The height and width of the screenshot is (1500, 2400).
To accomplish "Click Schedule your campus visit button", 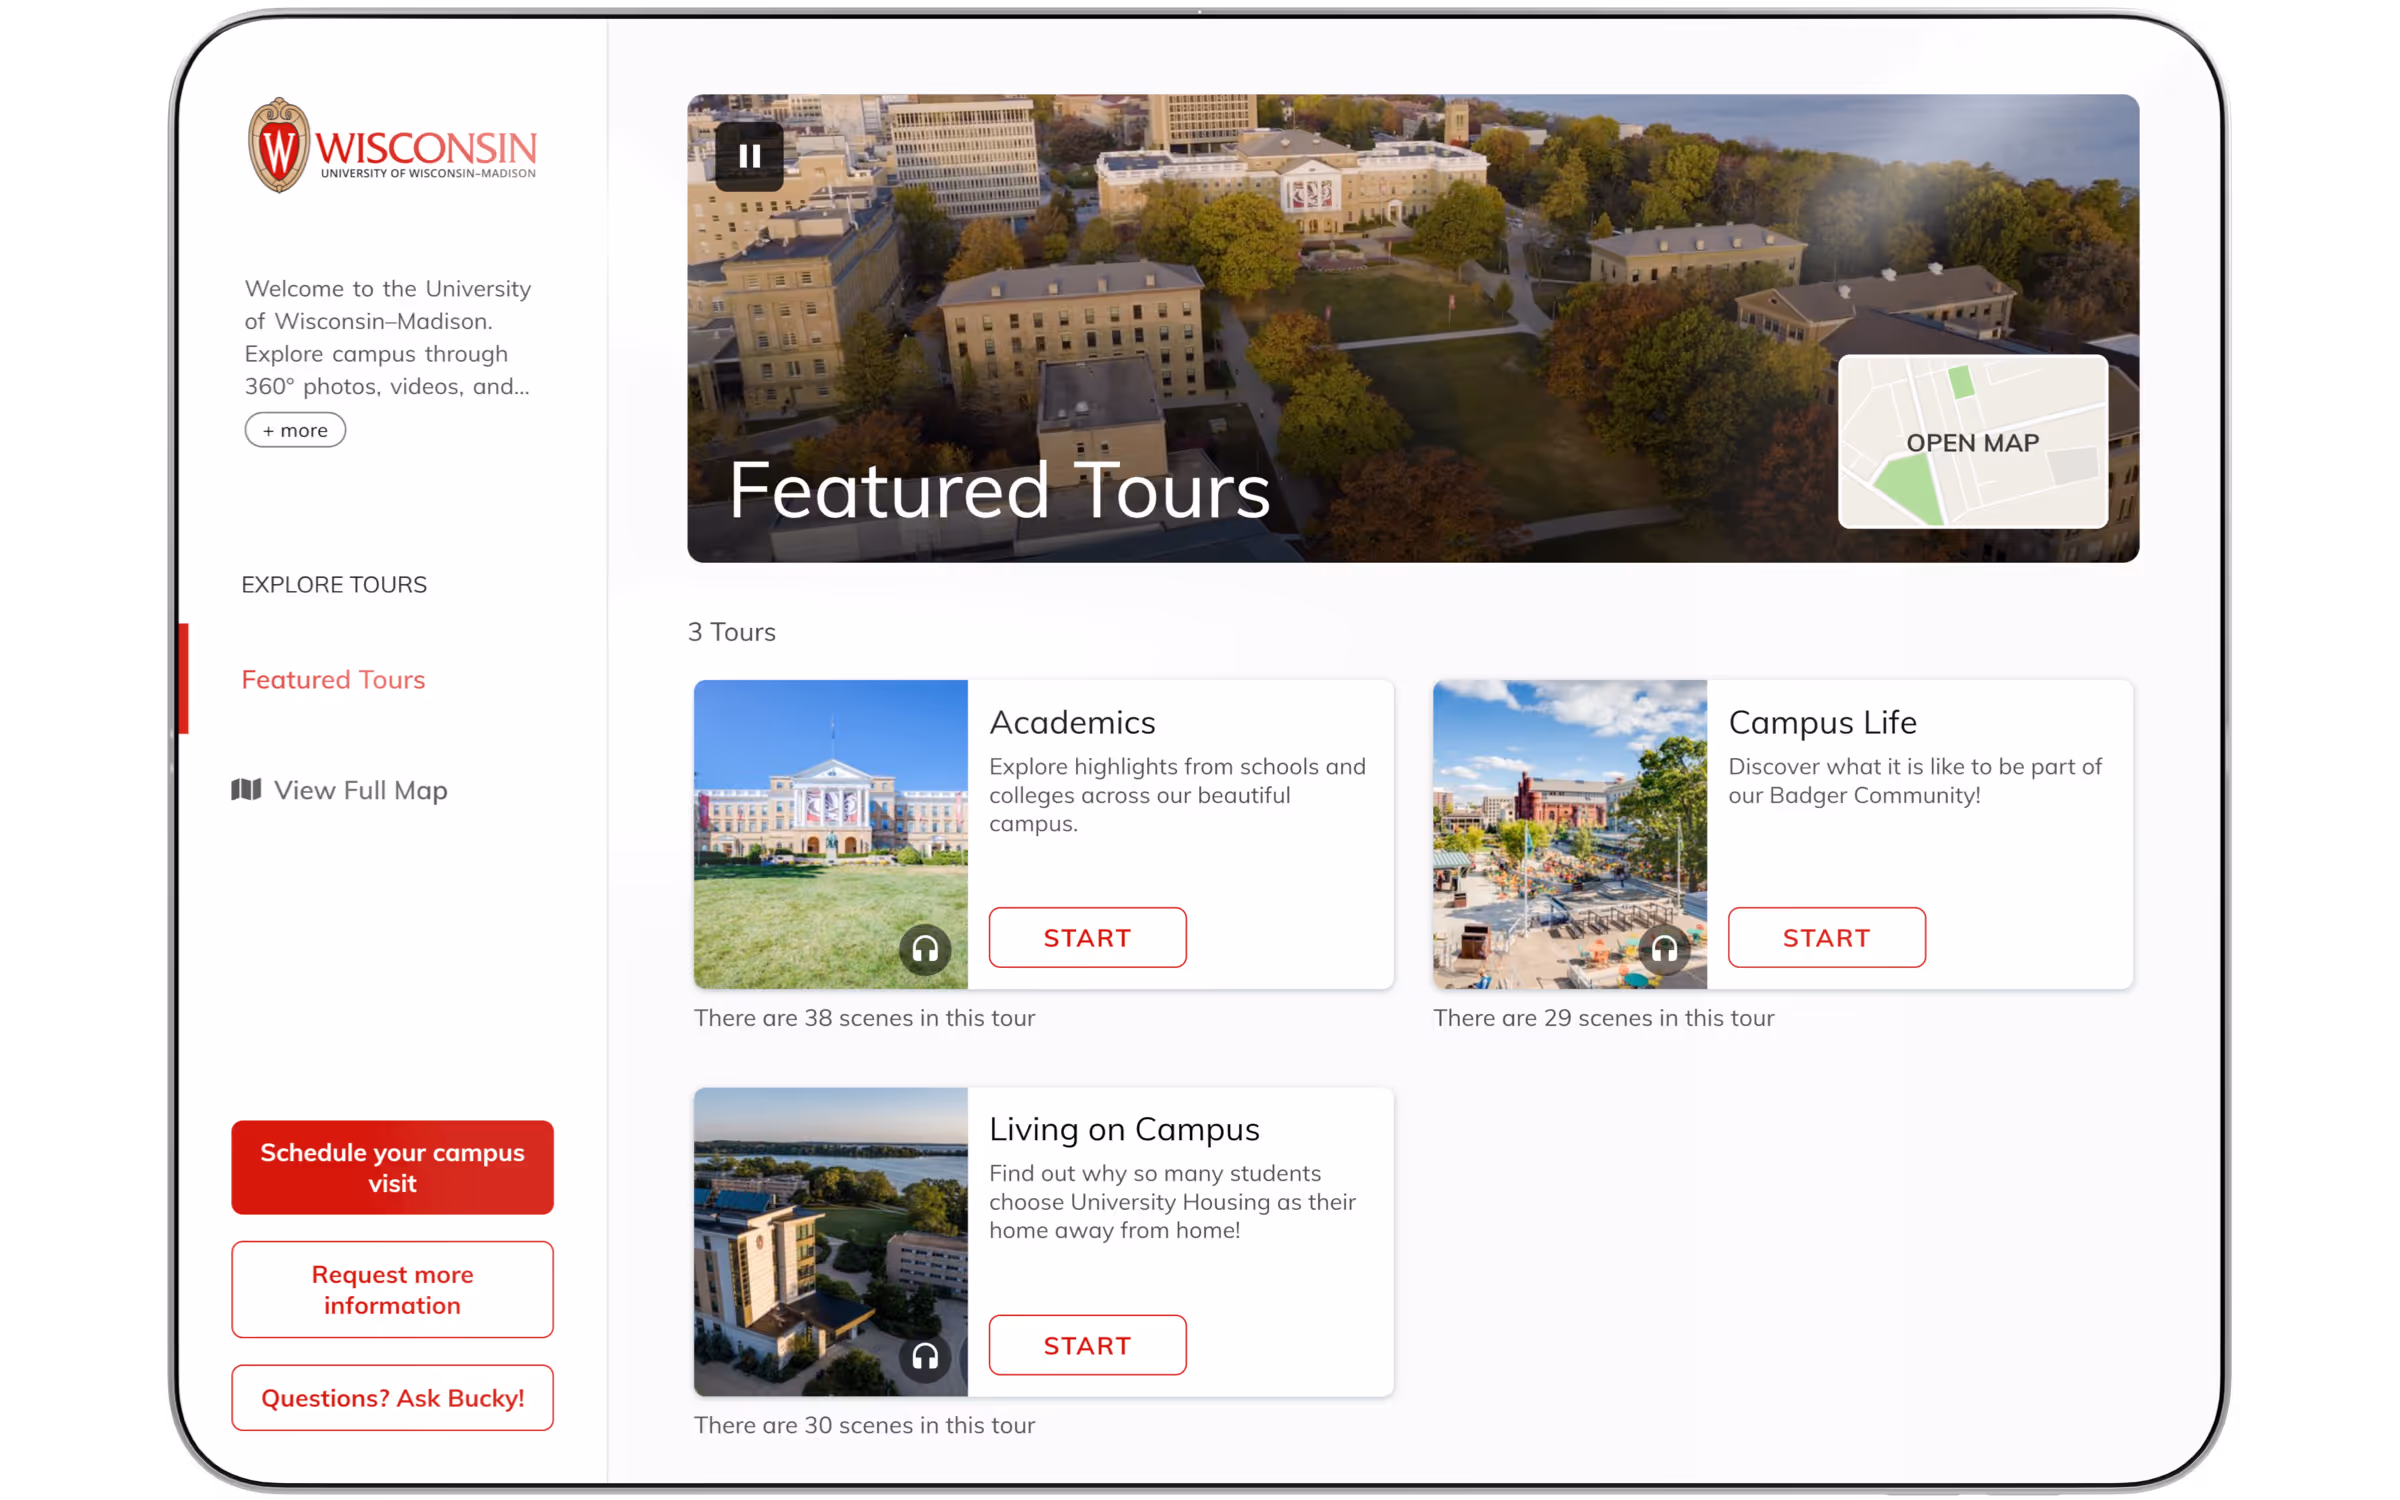I will pyautogui.click(x=392, y=1167).
